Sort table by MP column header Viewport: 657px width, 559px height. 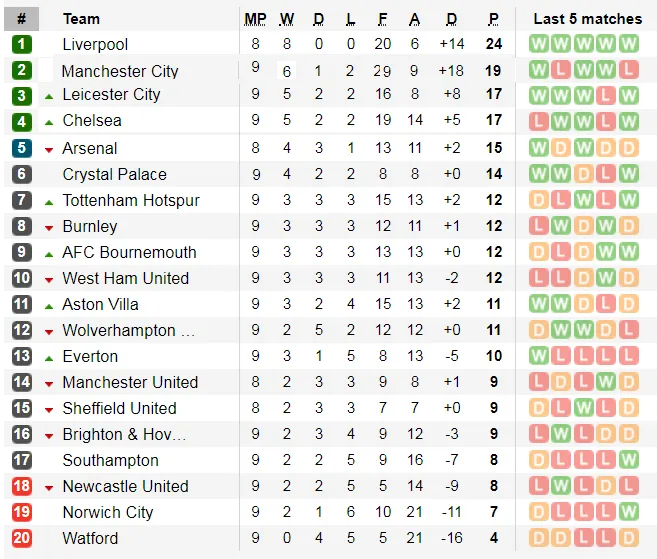[255, 19]
